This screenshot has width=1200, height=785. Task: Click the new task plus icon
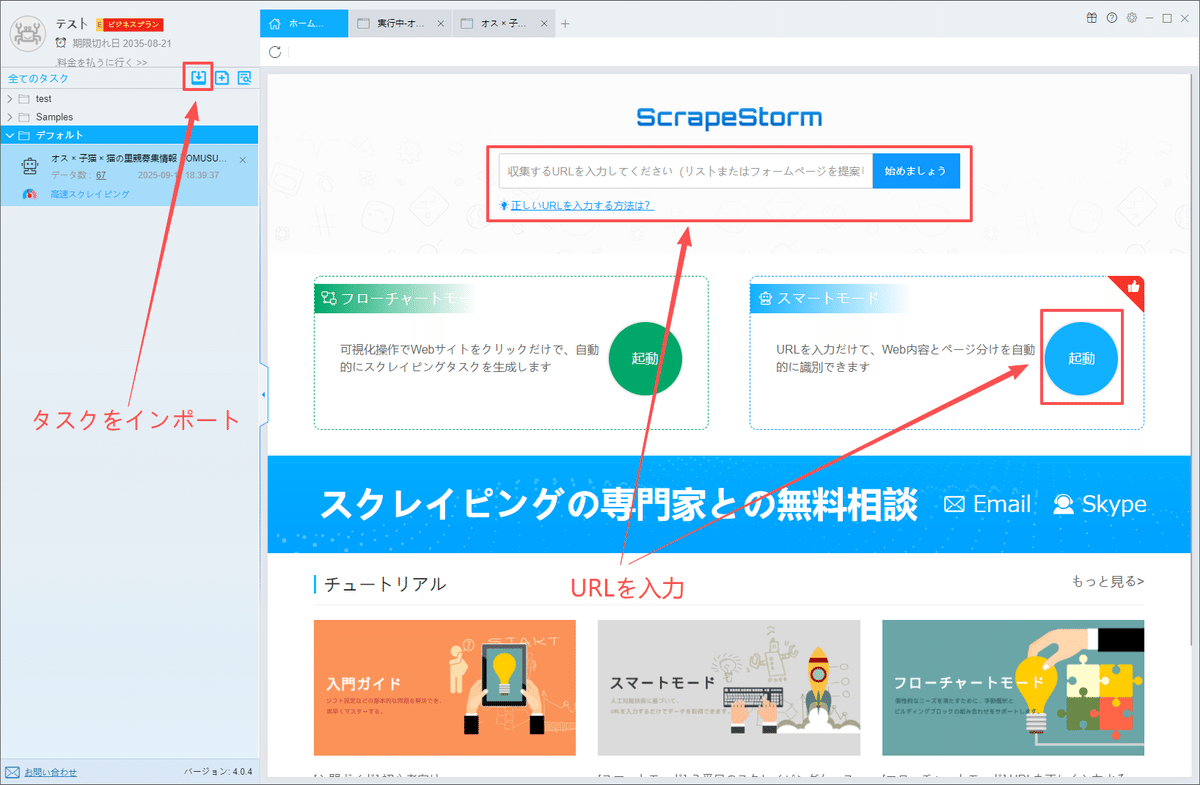(x=222, y=77)
